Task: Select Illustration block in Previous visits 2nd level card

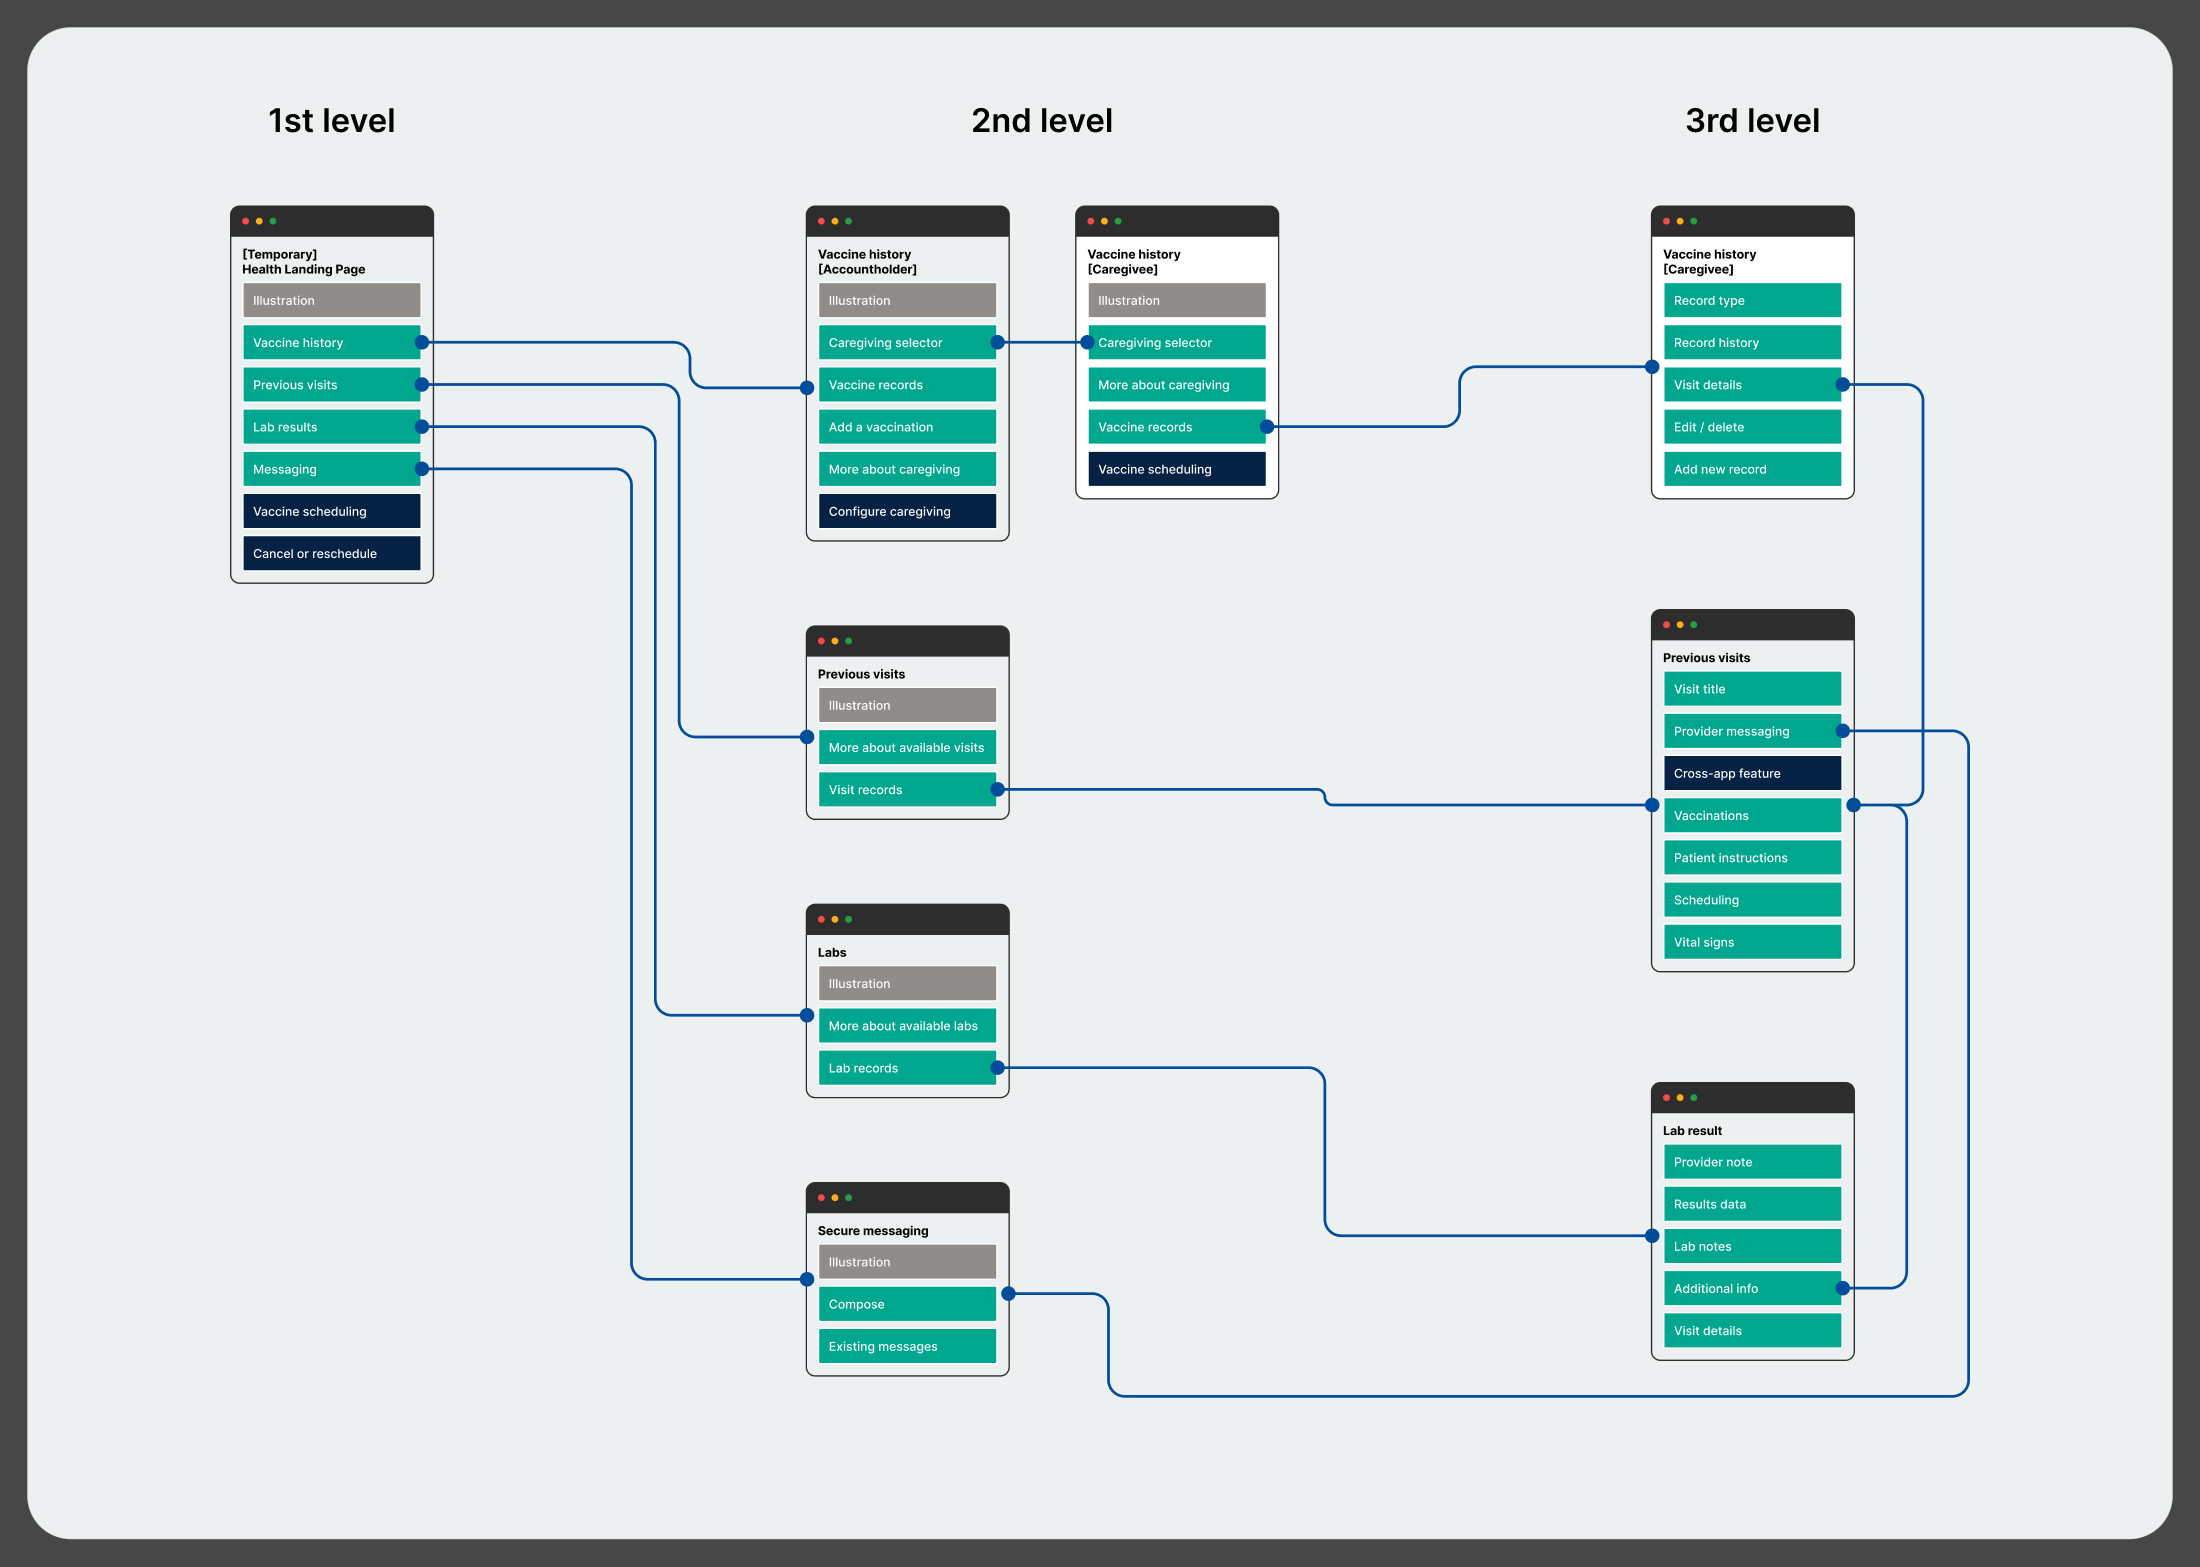Action: coord(907,705)
